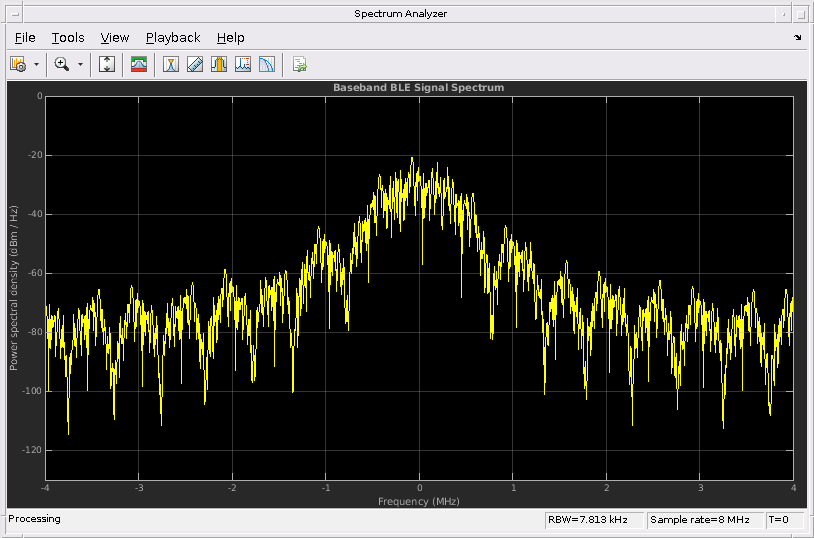The height and width of the screenshot is (538, 814).
Task: Select the Zoom magnifier tool
Action: point(62,64)
